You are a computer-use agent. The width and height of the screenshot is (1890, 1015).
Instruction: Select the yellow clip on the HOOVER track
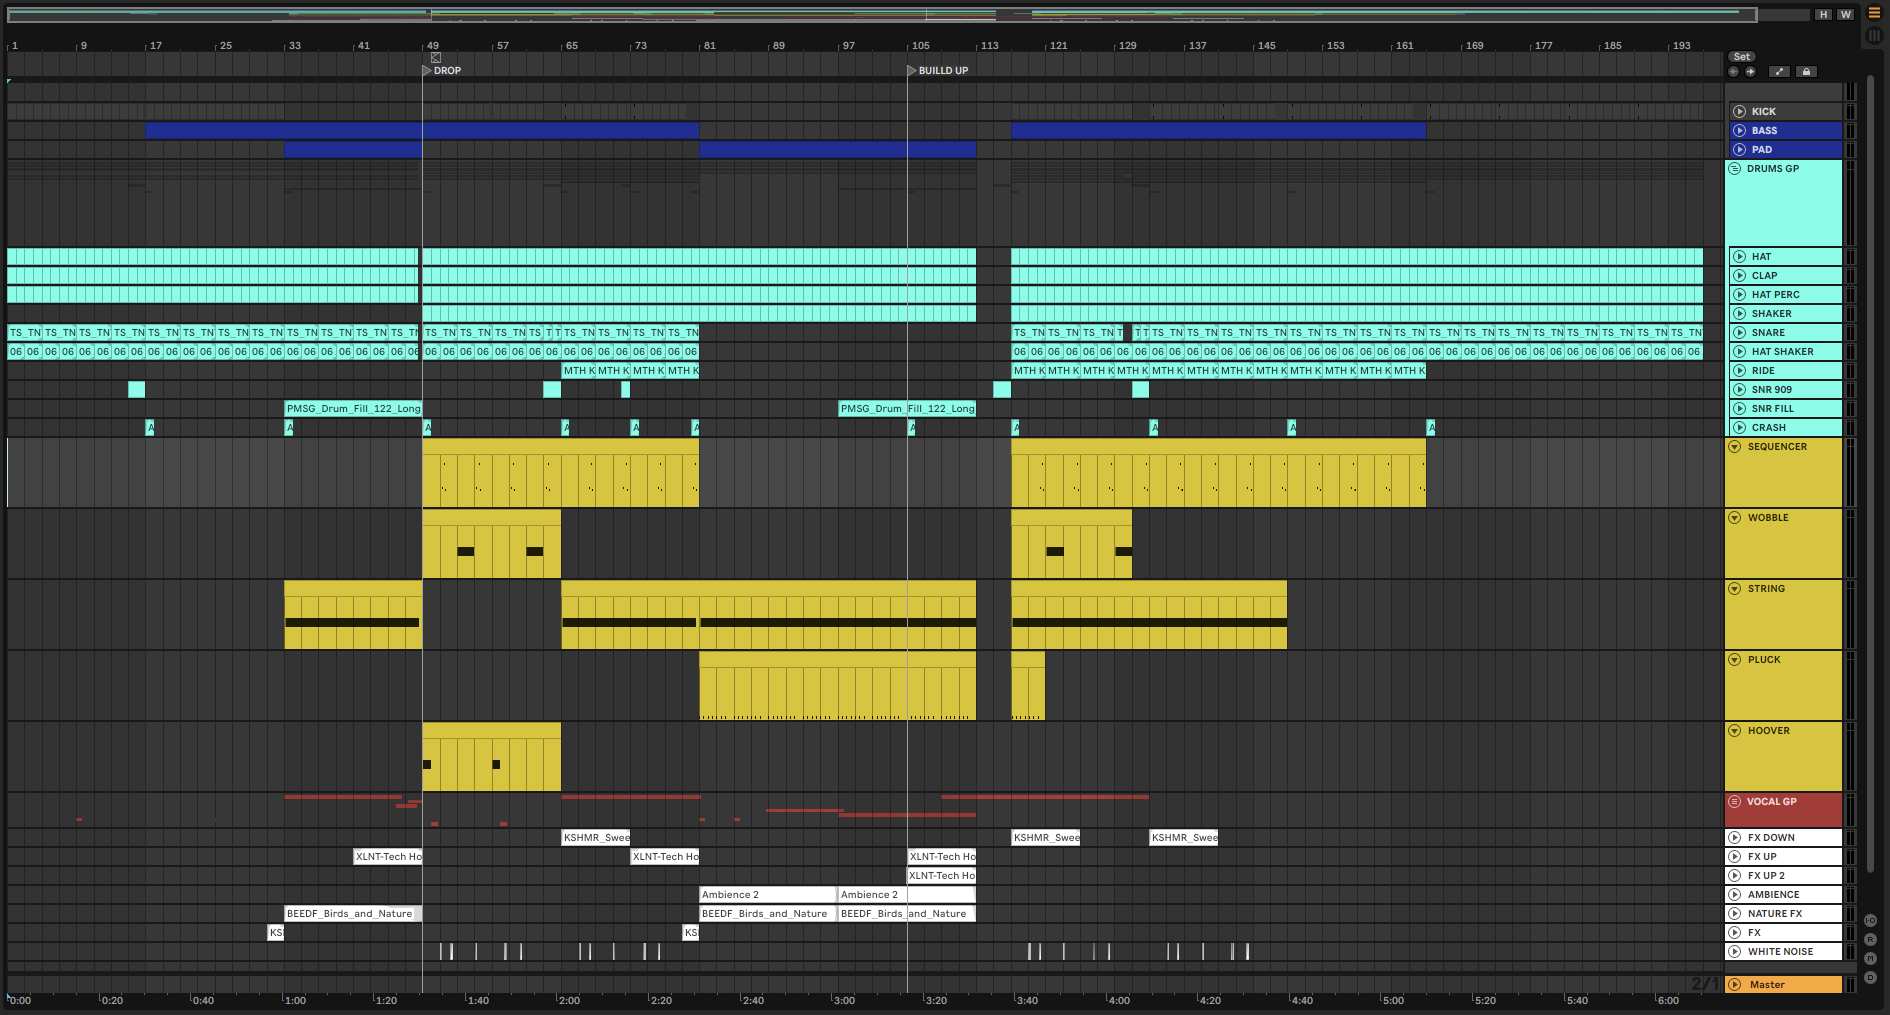click(x=491, y=757)
